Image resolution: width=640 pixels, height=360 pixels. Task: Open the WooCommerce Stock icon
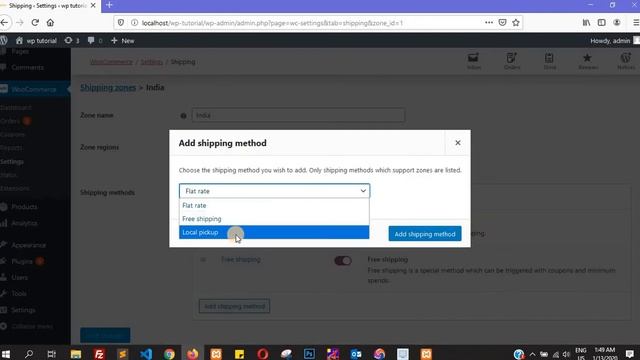click(x=549, y=61)
